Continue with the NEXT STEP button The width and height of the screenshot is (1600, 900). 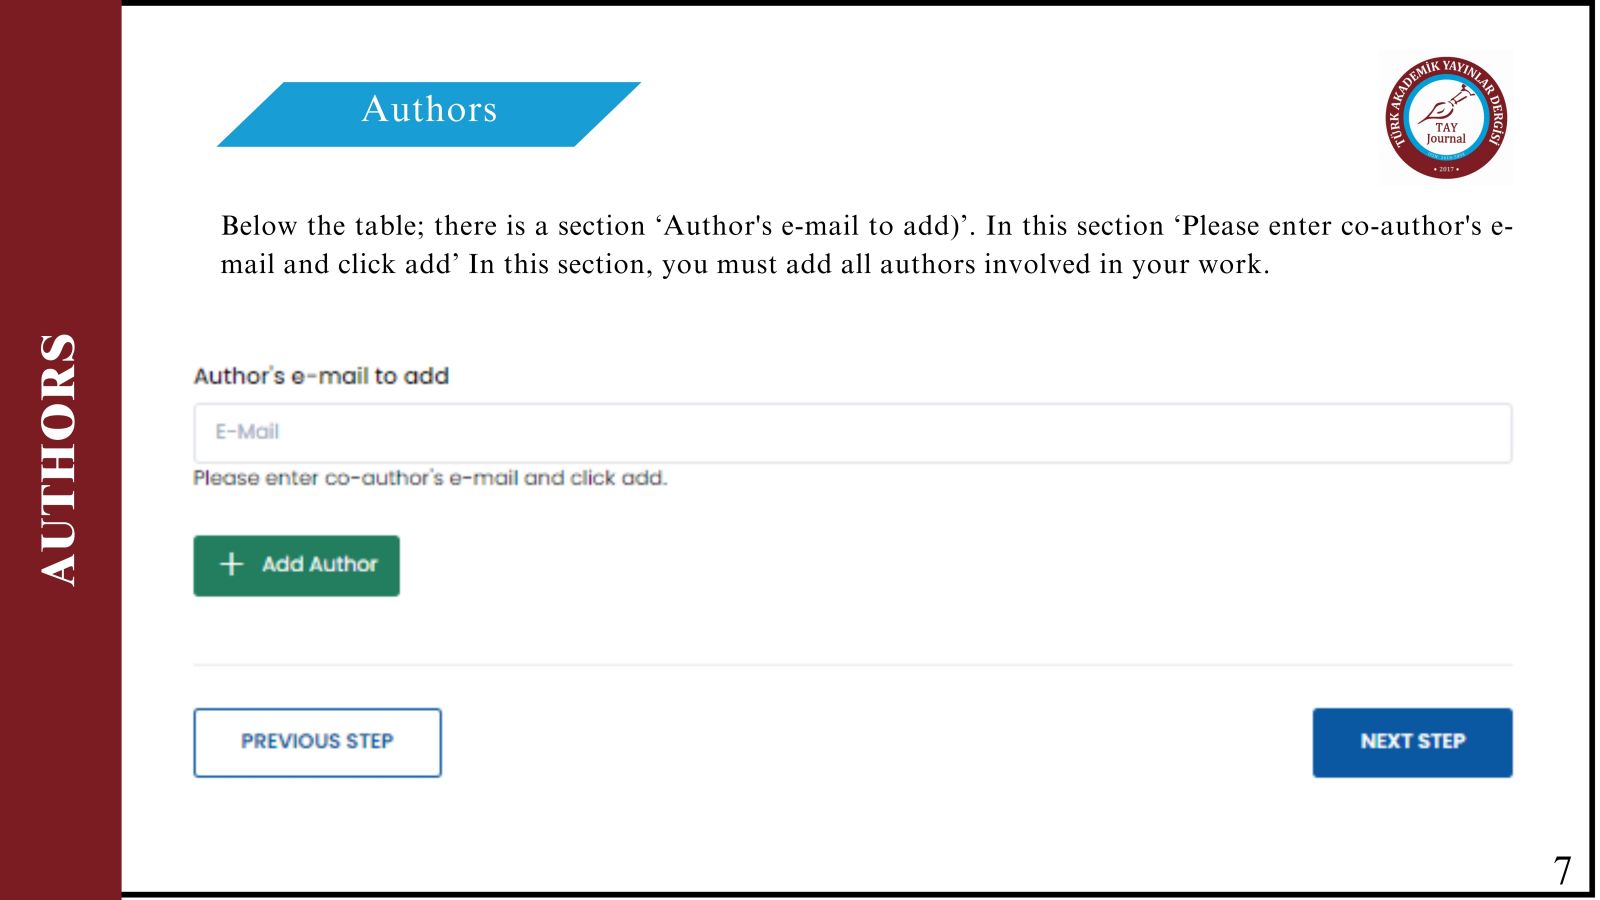(x=1412, y=742)
